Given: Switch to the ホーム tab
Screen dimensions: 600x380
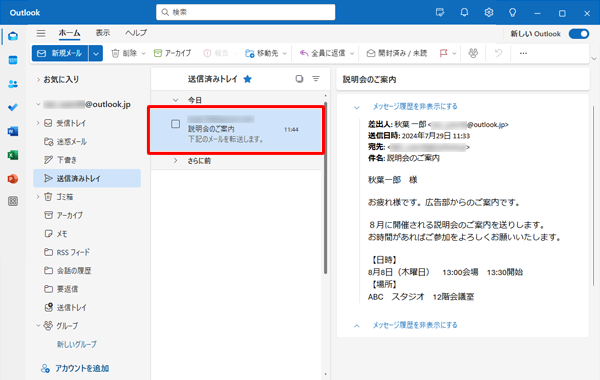Looking at the screenshot, I should (69, 33).
